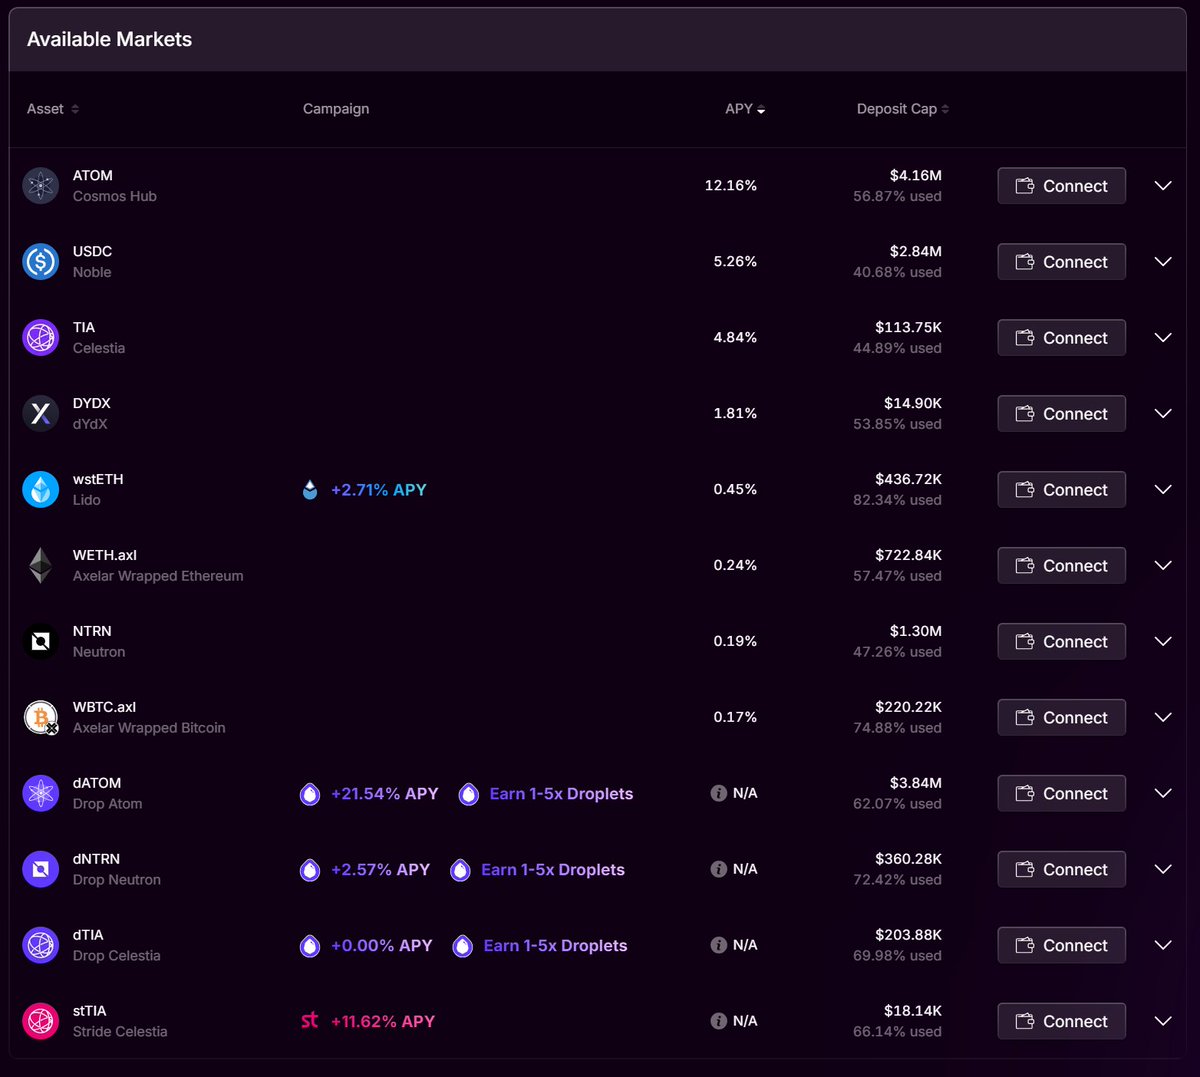Connect wallet for the ATOM market
Viewport: 1200px width, 1077px height.
tap(1062, 186)
